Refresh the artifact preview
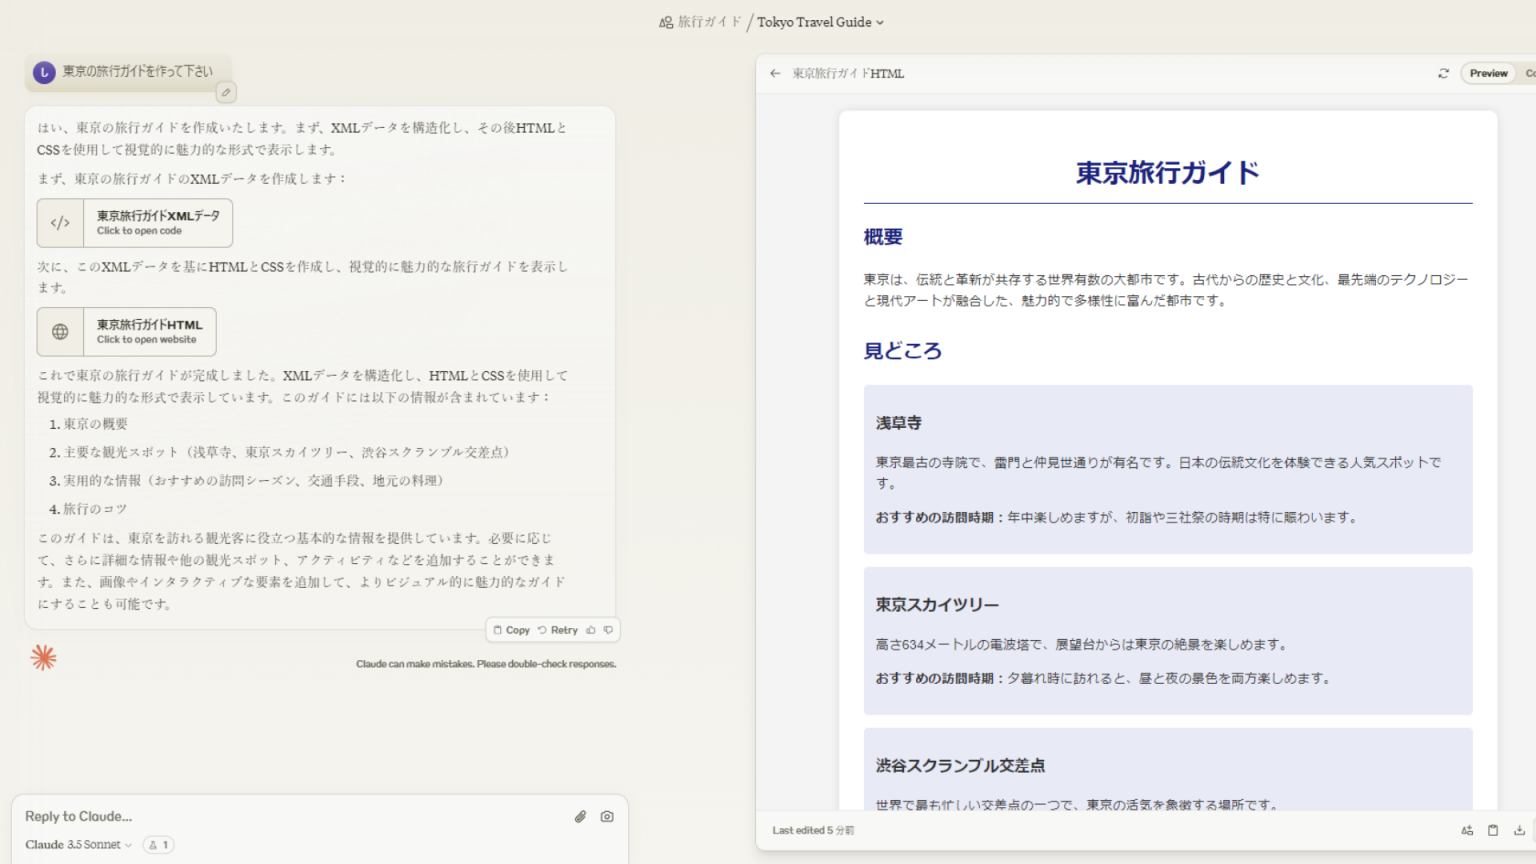Image resolution: width=1536 pixels, height=864 pixels. pos(1443,73)
